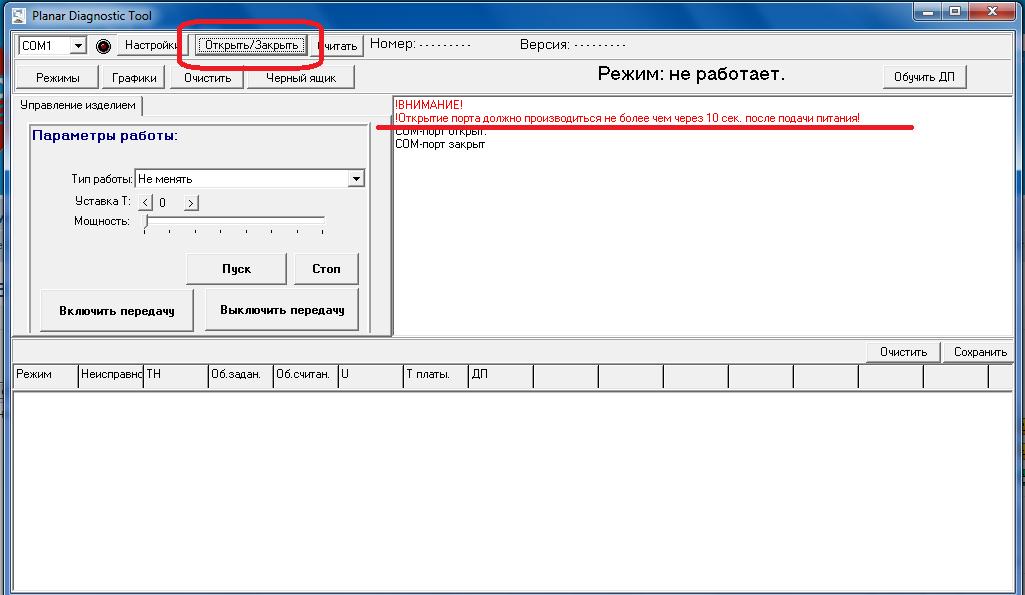Click the 'Стоп' stop button

click(x=326, y=269)
